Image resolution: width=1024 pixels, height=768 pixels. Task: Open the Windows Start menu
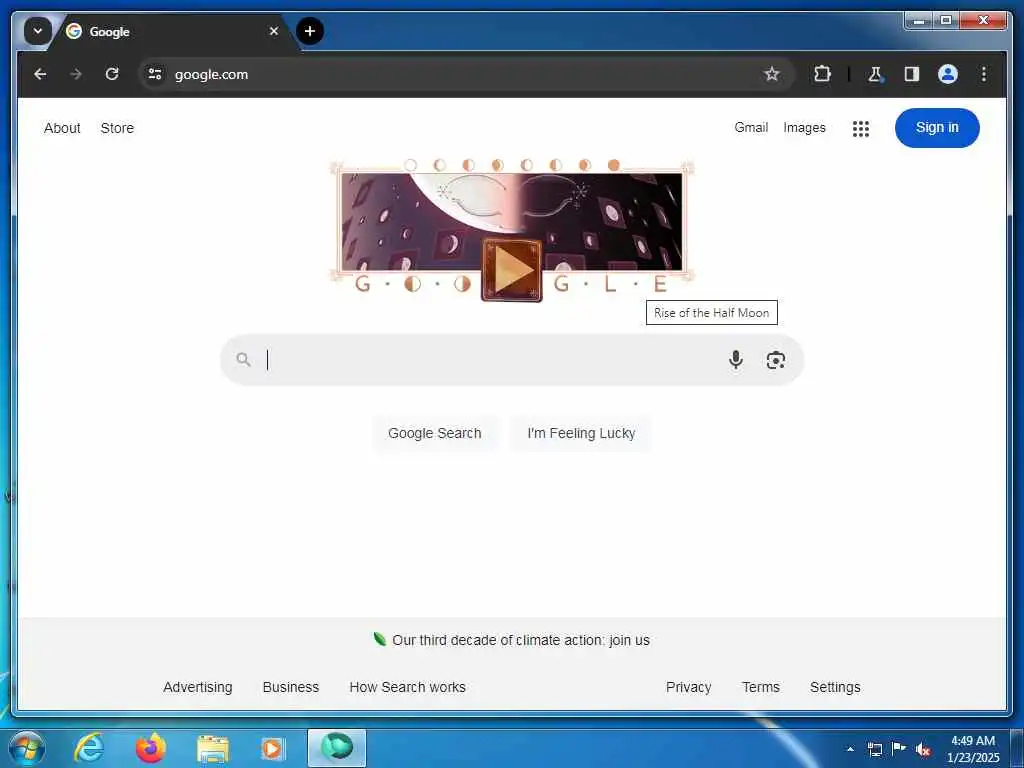pyautogui.click(x=26, y=748)
